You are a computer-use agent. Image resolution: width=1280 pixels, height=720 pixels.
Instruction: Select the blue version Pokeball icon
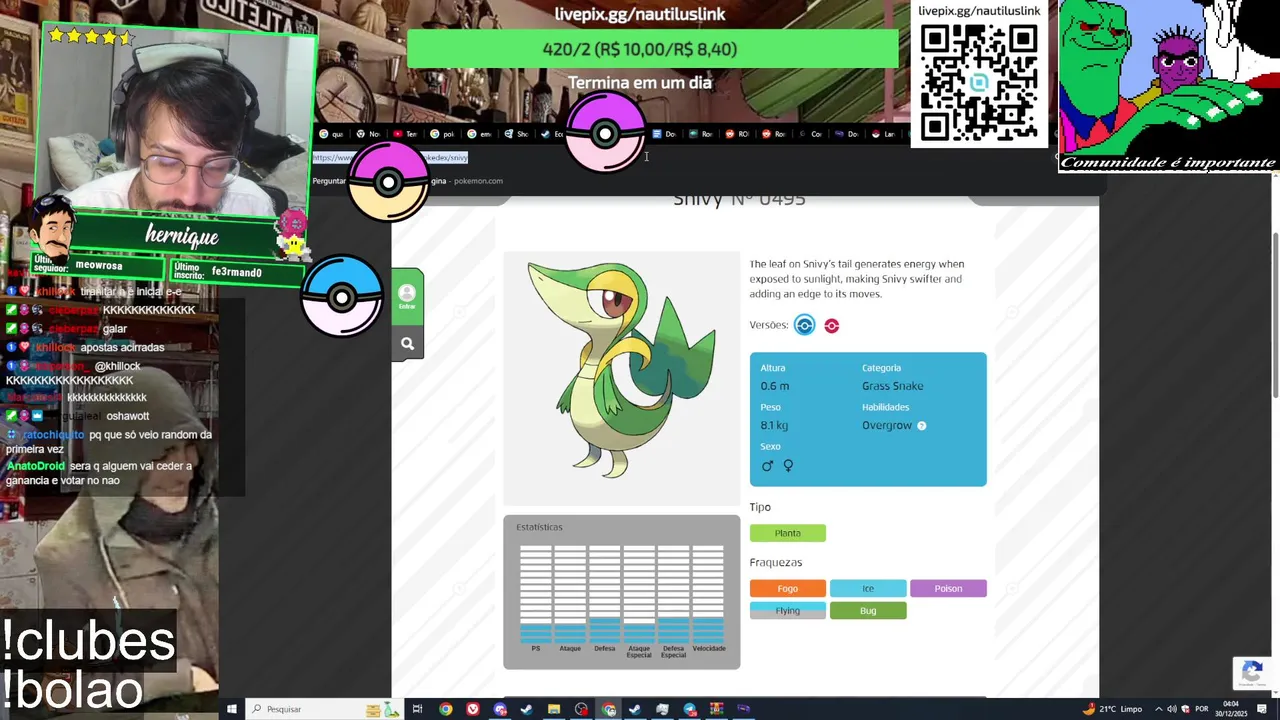click(805, 325)
